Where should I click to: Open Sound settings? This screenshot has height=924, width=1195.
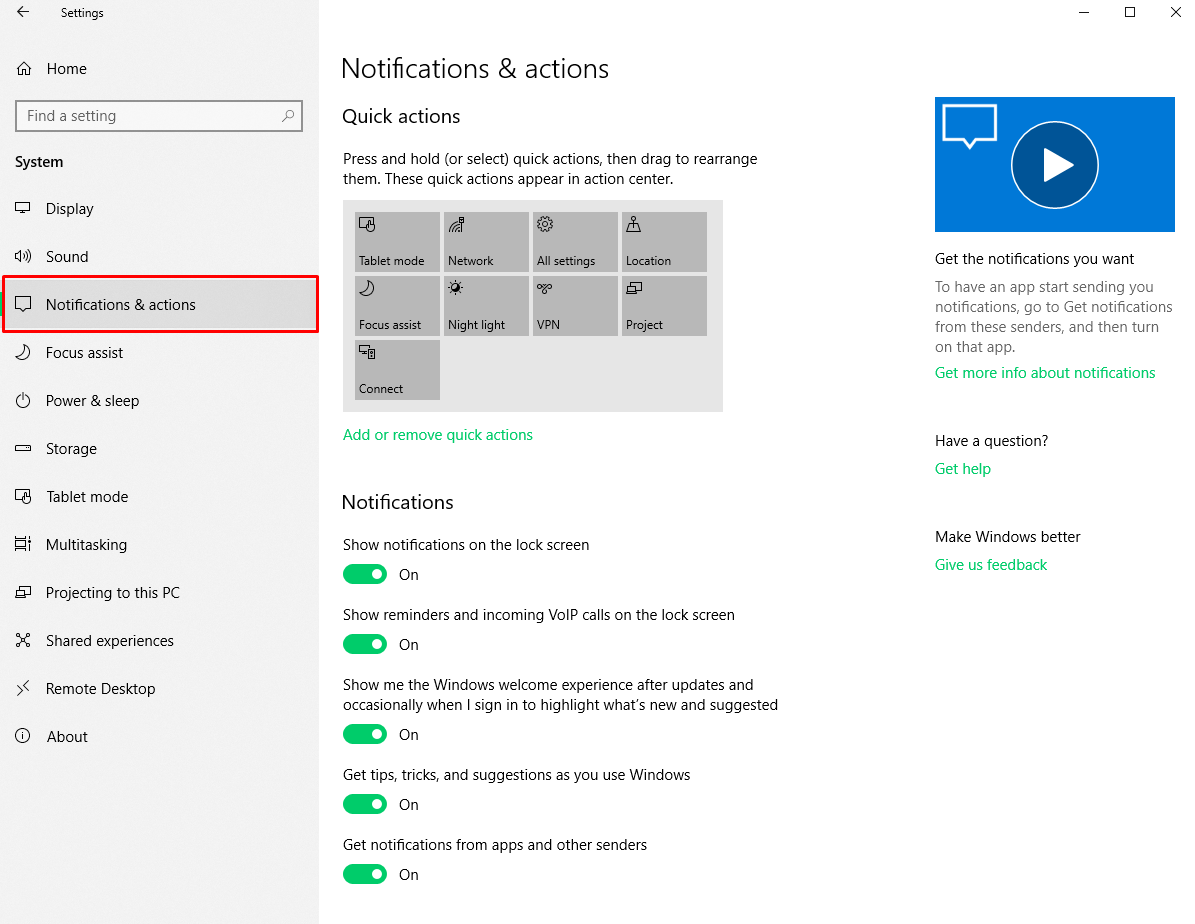tap(67, 257)
